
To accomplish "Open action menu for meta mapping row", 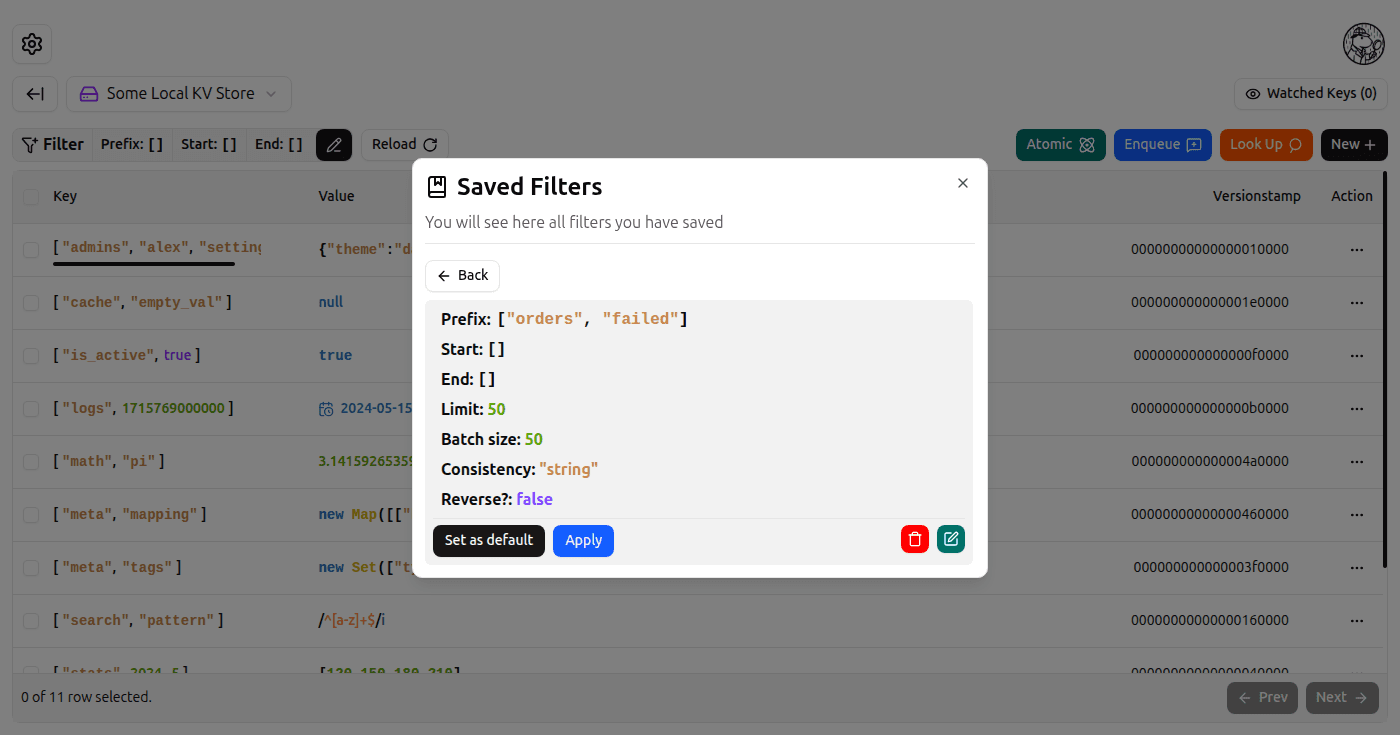I will point(1357,515).
